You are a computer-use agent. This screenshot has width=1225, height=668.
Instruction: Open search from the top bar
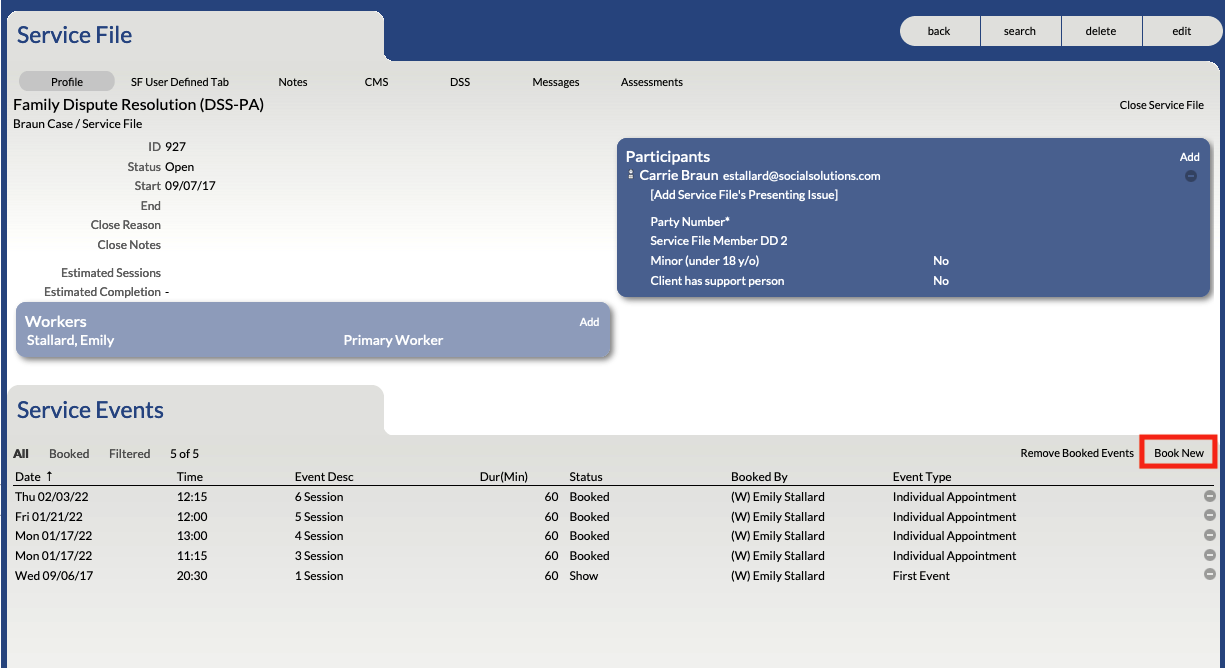tap(1020, 31)
